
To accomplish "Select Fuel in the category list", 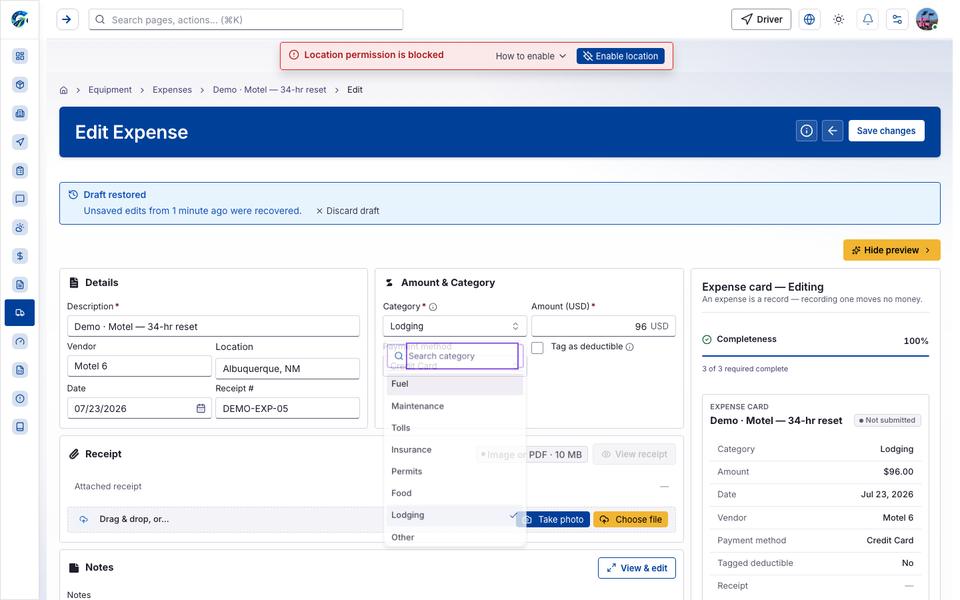I will (455, 384).
